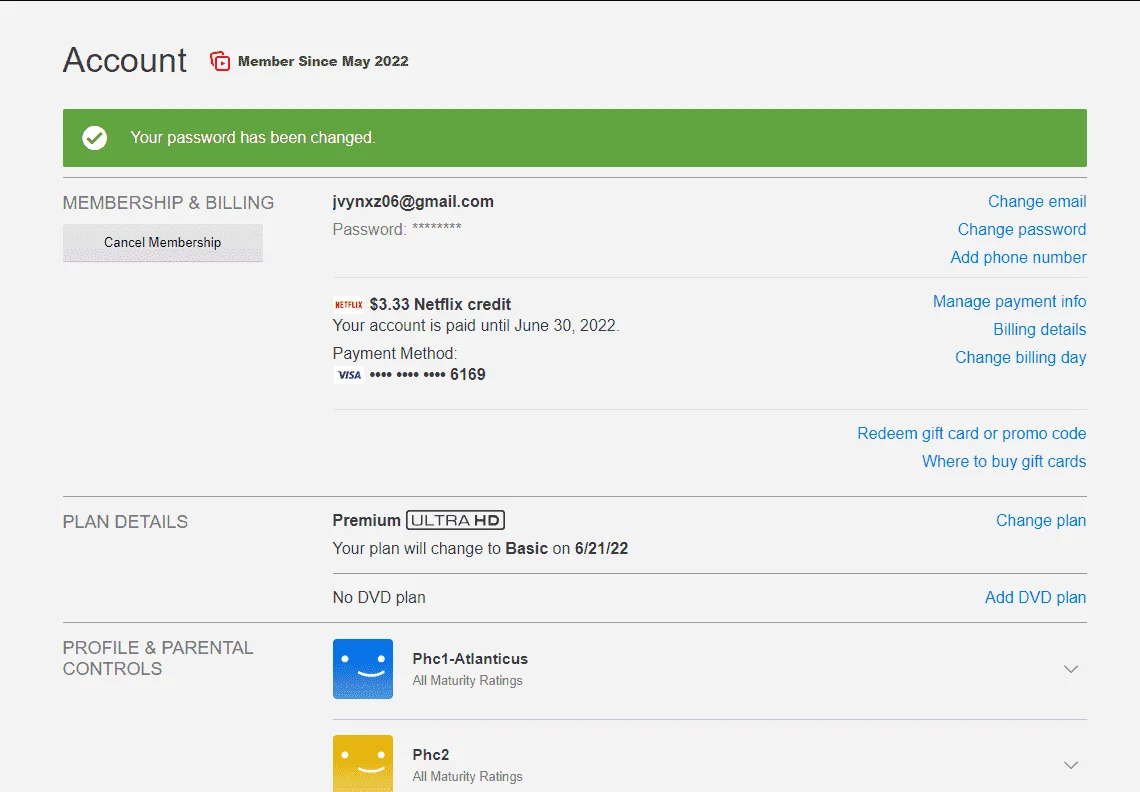Click Add DVD plan link

[1035, 597]
